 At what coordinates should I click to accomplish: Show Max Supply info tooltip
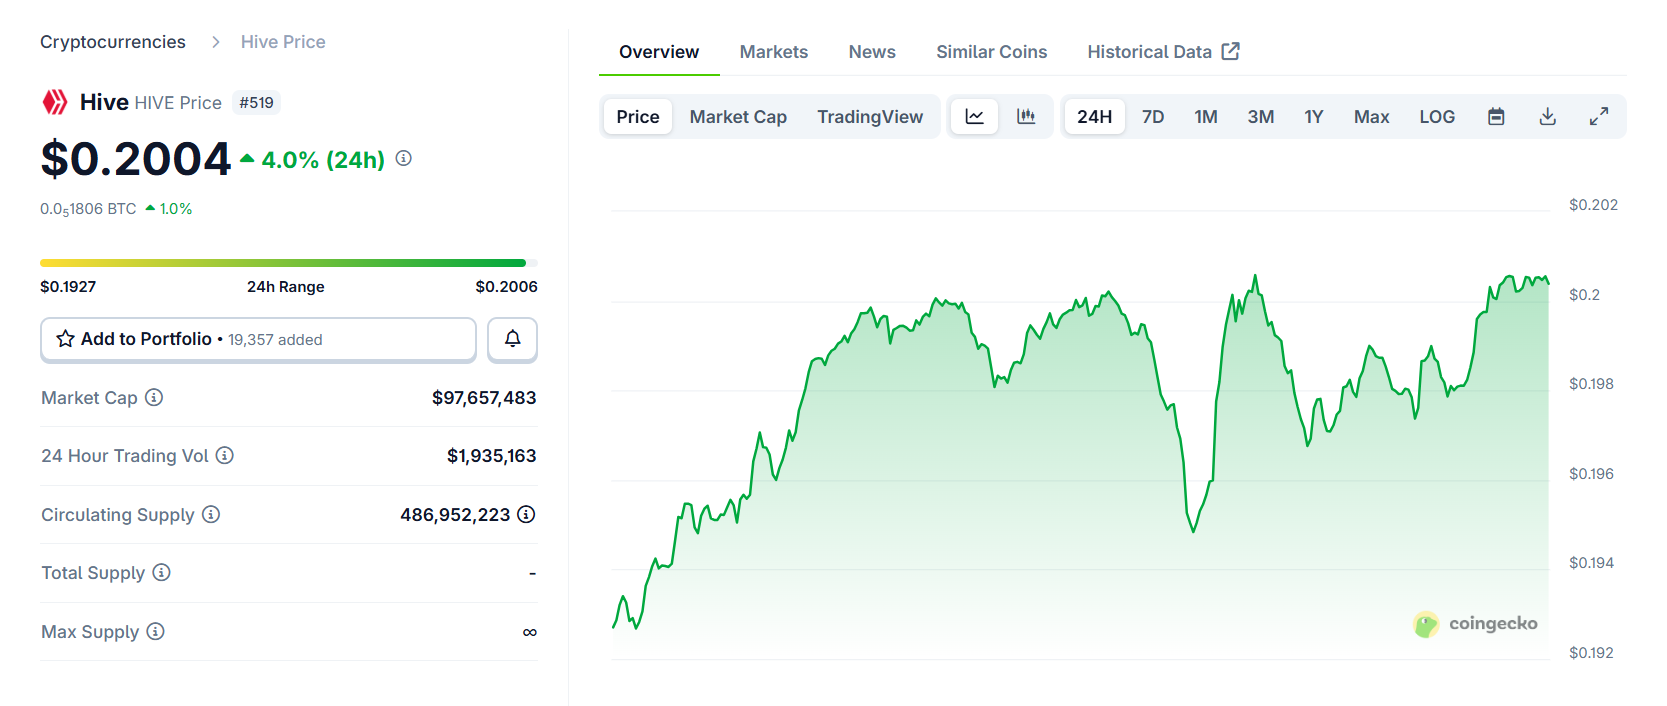click(x=156, y=631)
